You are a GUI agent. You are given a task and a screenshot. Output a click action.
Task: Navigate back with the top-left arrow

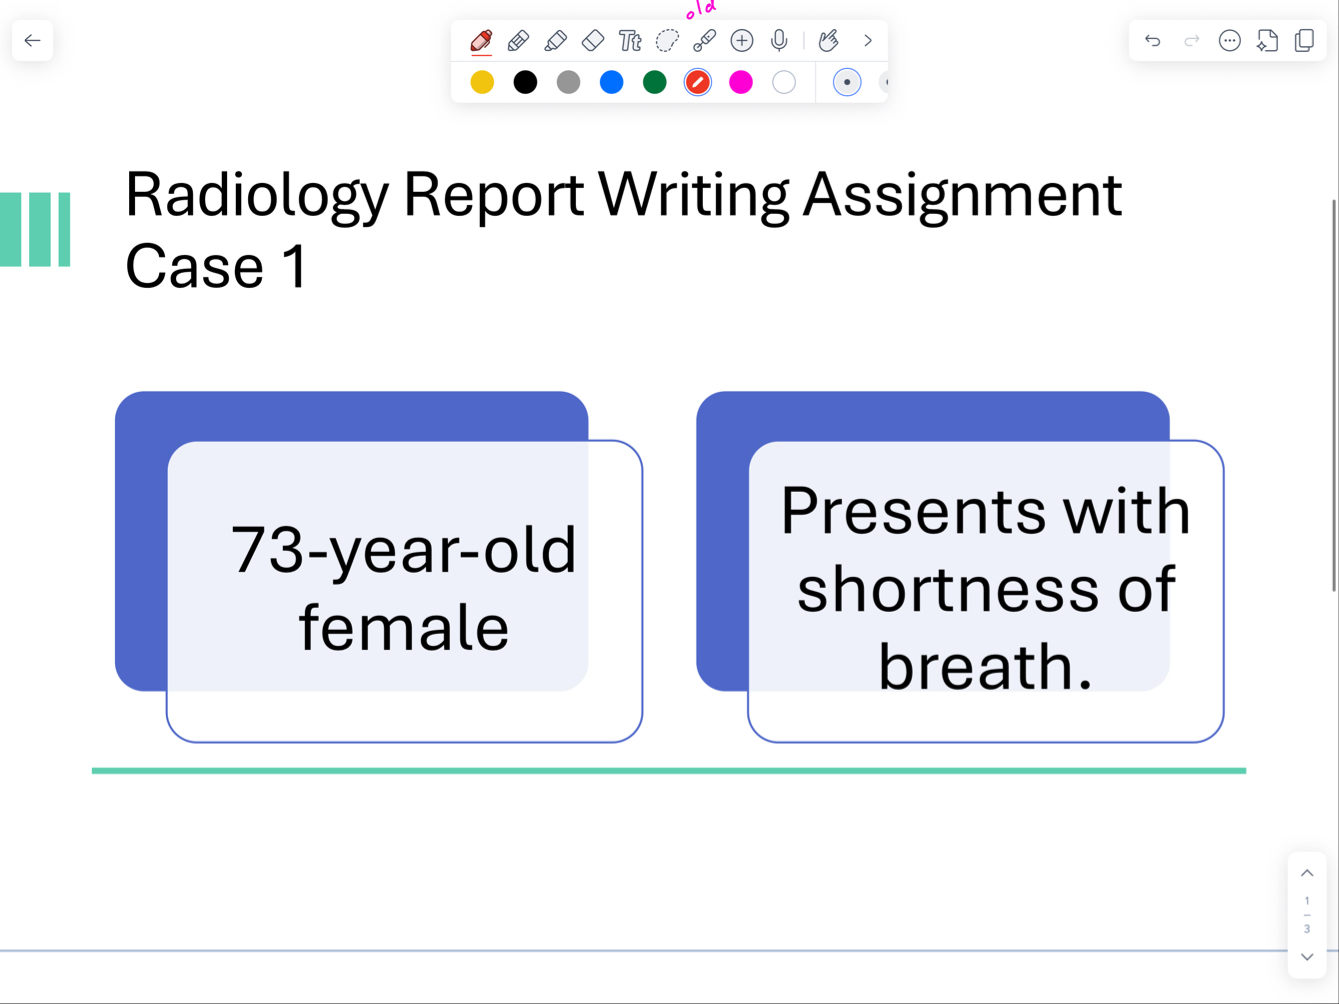point(32,40)
